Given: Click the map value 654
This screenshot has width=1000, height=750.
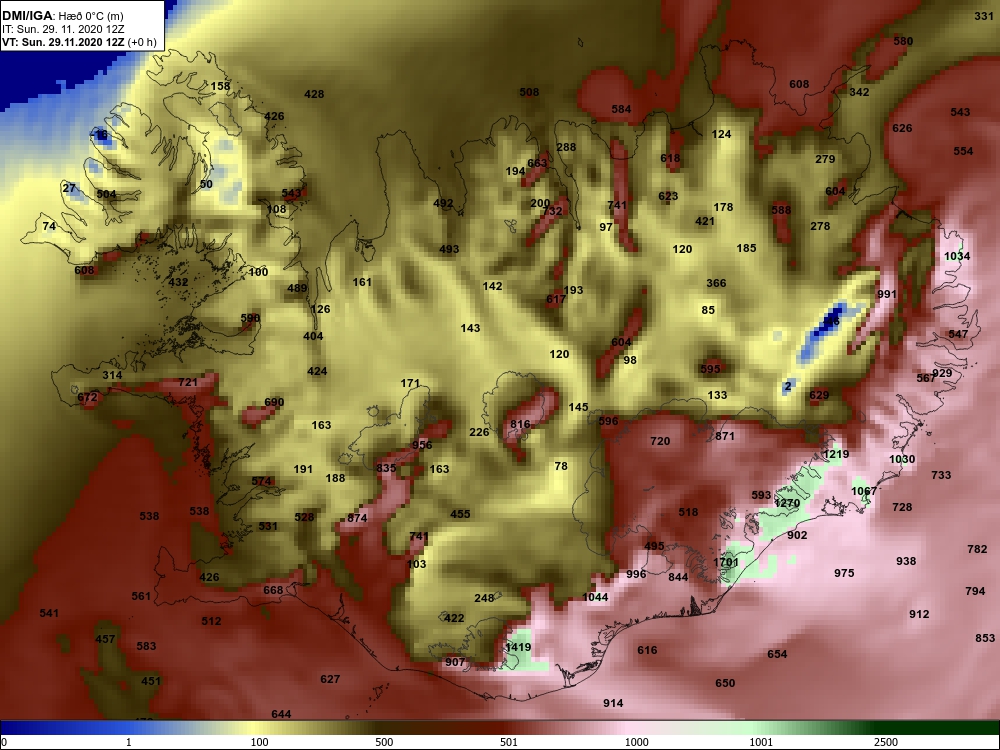Looking at the screenshot, I should tap(777, 654).
